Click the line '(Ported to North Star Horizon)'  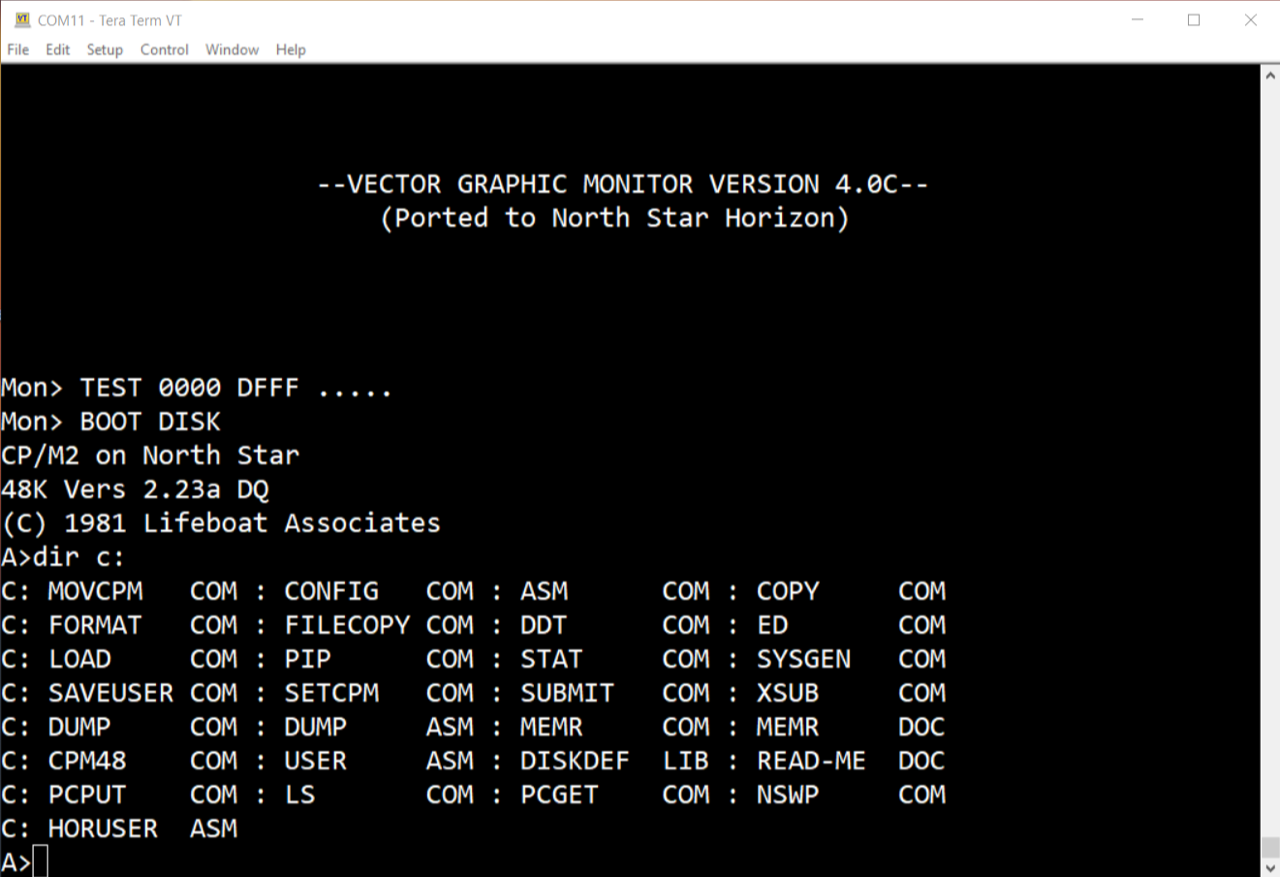coord(615,218)
